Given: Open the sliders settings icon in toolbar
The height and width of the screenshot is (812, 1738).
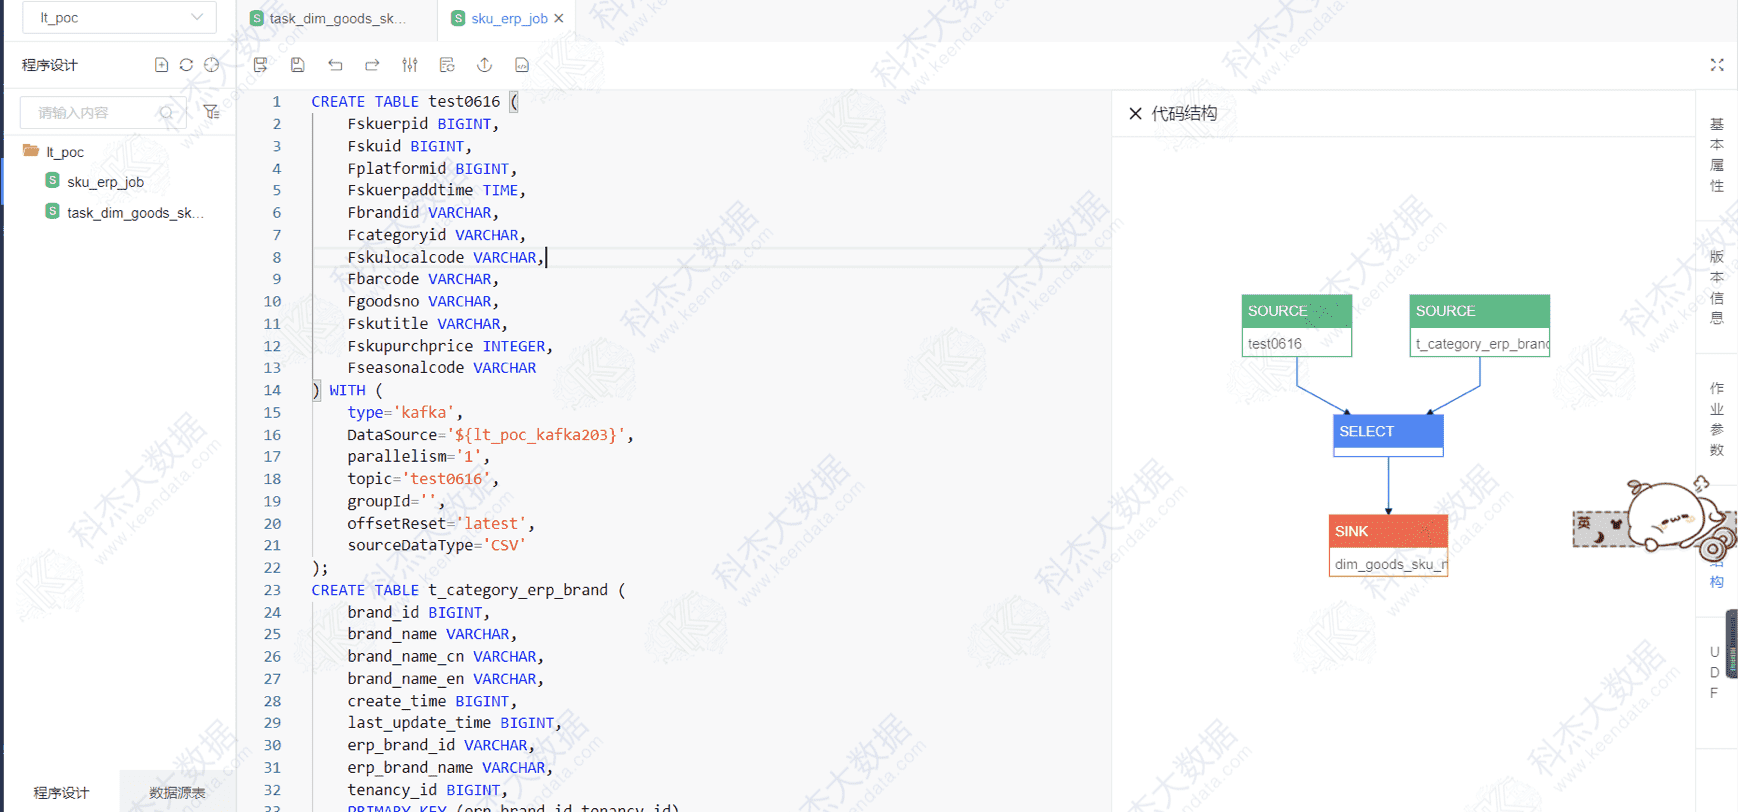Looking at the screenshot, I should tap(410, 65).
